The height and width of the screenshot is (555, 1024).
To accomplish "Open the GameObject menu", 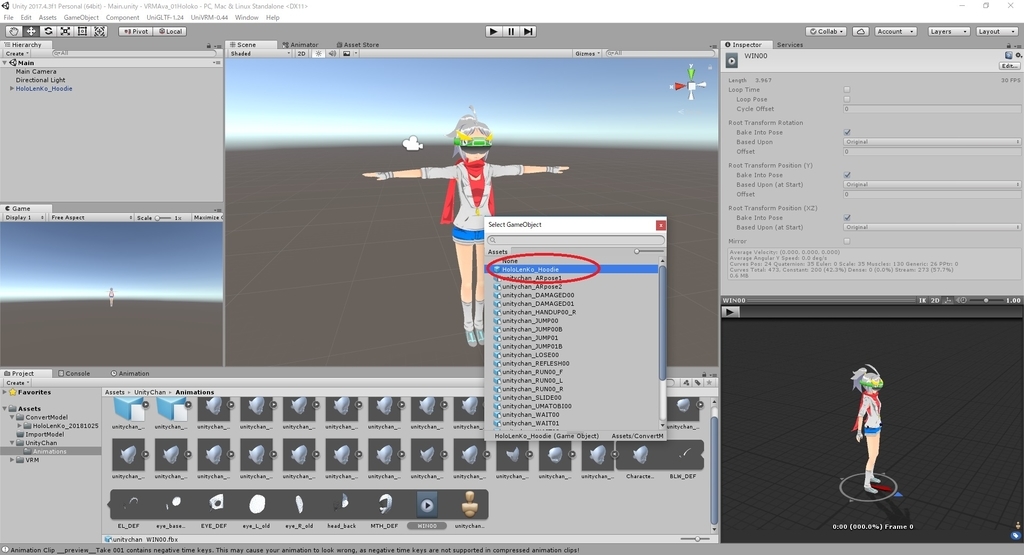I will tap(81, 18).
